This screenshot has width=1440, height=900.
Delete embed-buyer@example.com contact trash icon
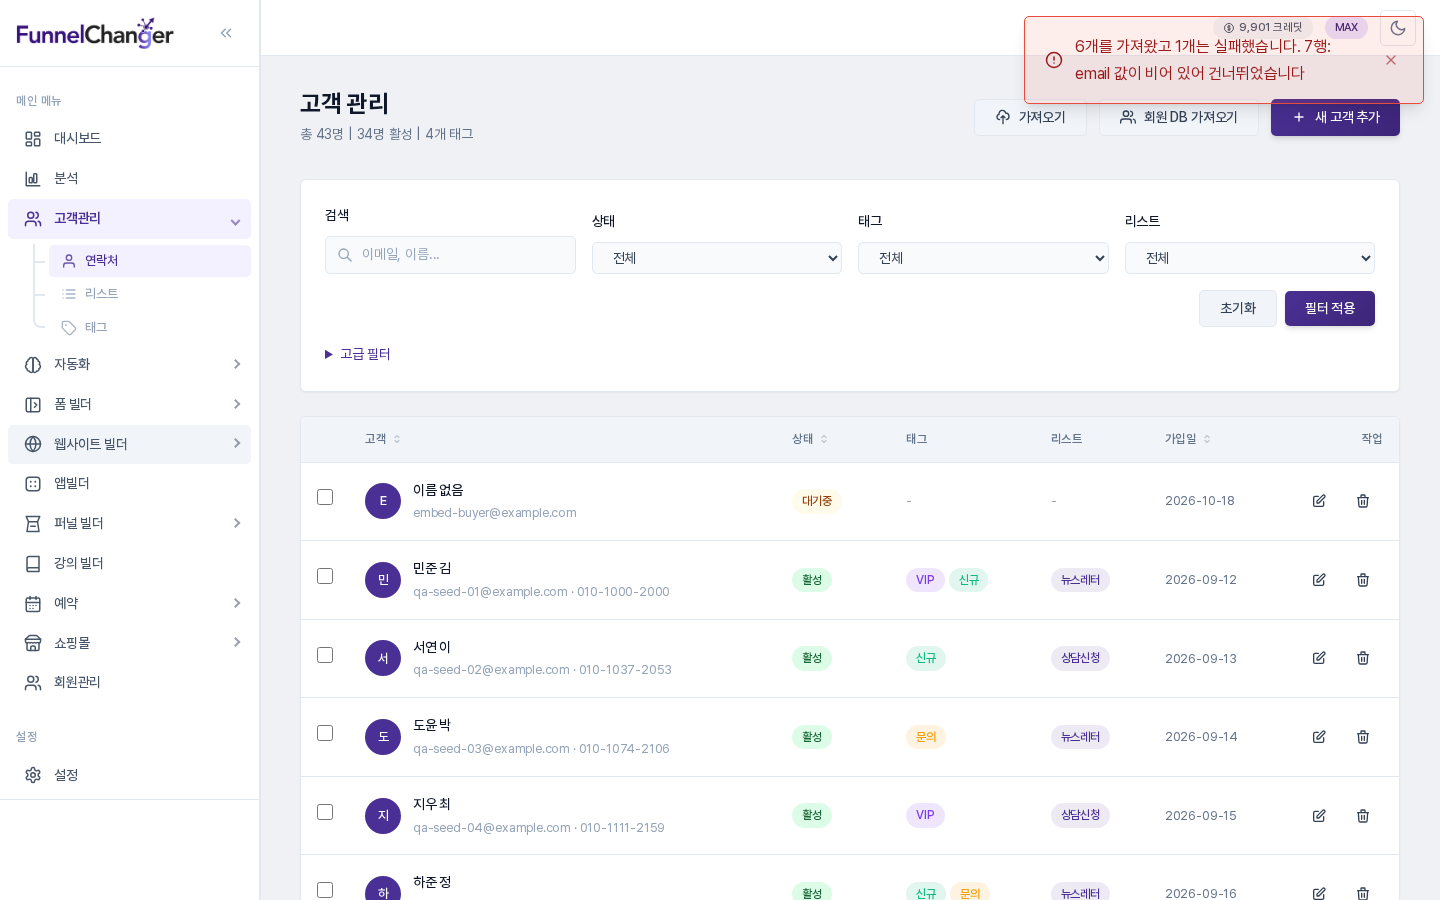pyautogui.click(x=1363, y=501)
